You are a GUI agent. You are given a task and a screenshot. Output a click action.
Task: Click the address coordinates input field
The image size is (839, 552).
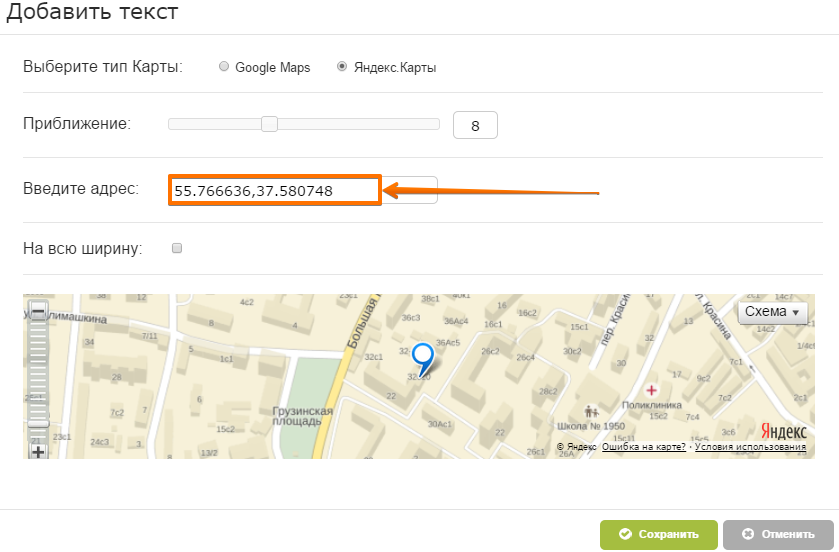pos(274,190)
